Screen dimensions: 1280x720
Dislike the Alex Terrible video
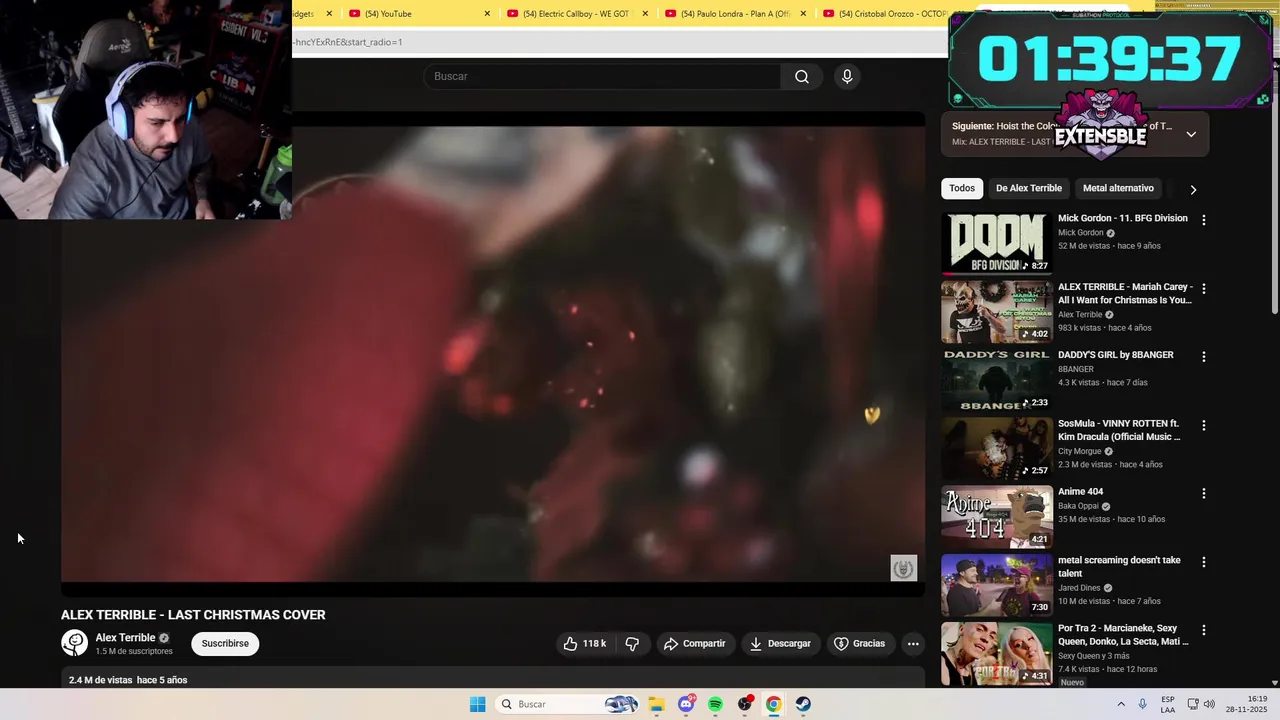click(x=632, y=644)
